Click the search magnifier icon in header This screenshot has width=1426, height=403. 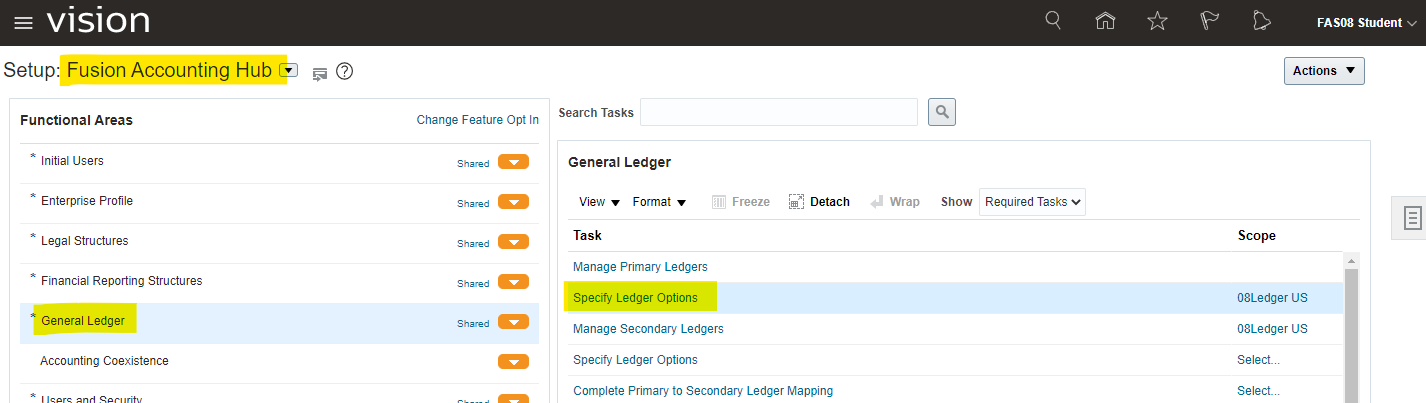click(x=1053, y=21)
